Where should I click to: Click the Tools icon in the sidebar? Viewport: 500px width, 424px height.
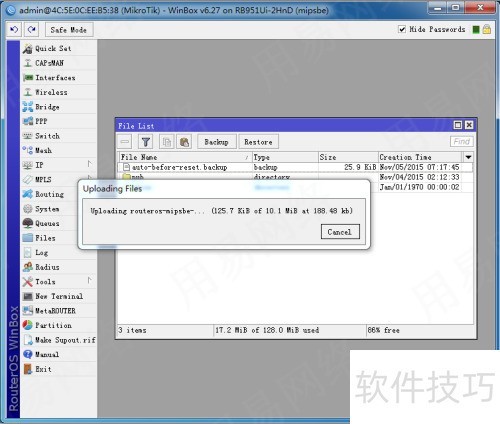(28, 282)
